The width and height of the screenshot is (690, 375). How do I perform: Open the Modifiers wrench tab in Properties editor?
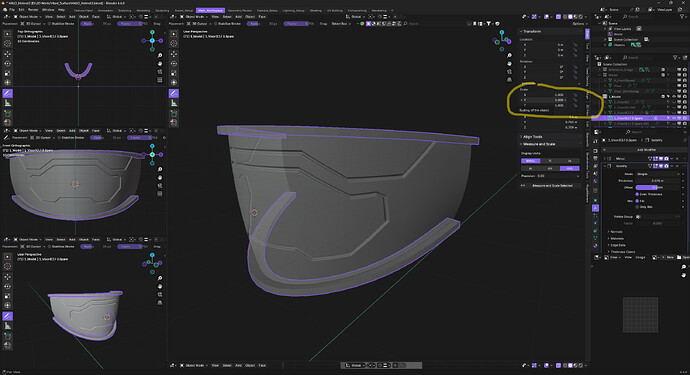595,208
